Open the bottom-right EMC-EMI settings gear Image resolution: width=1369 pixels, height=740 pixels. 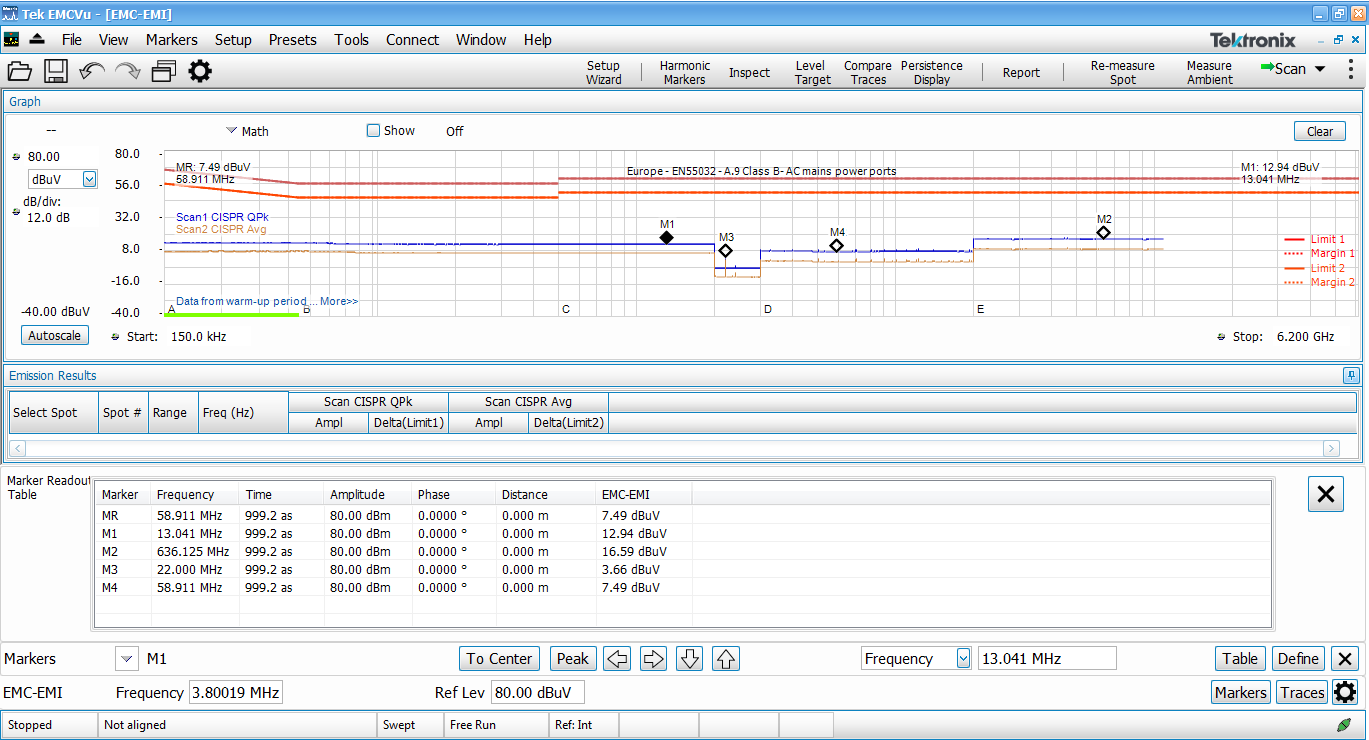[1345, 692]
